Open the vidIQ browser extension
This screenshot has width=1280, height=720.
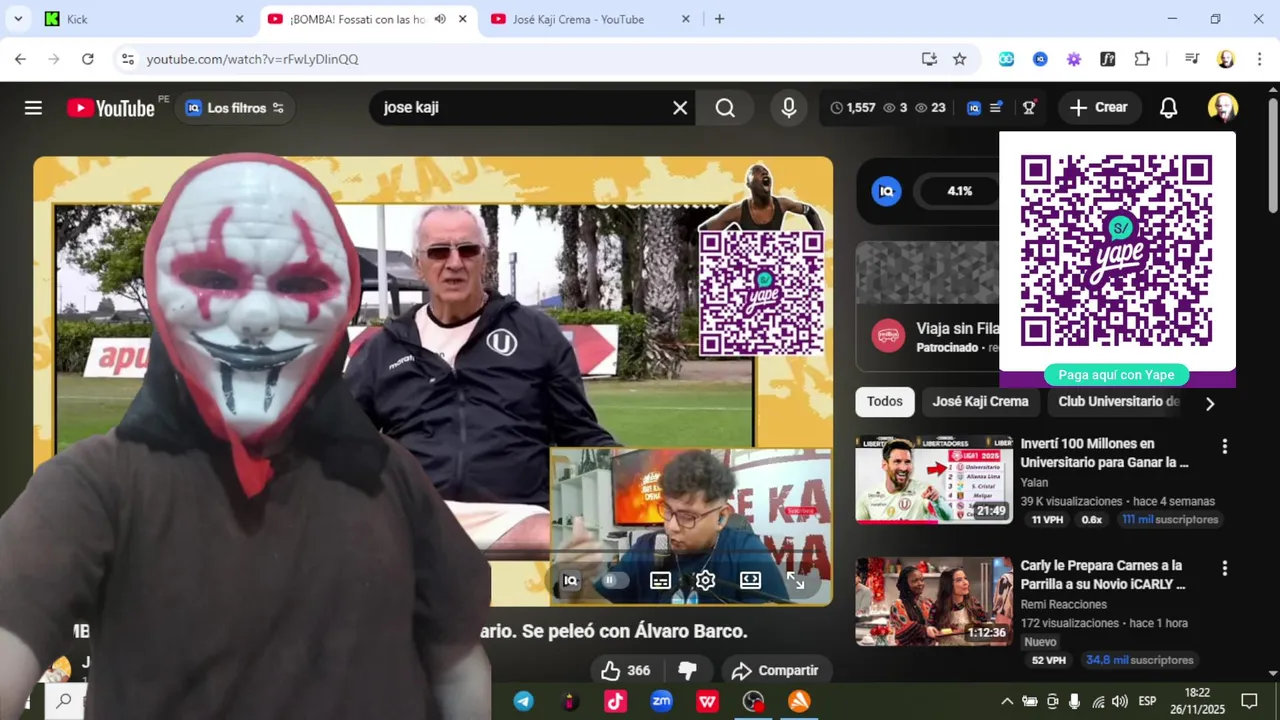tap(1040, 59)
